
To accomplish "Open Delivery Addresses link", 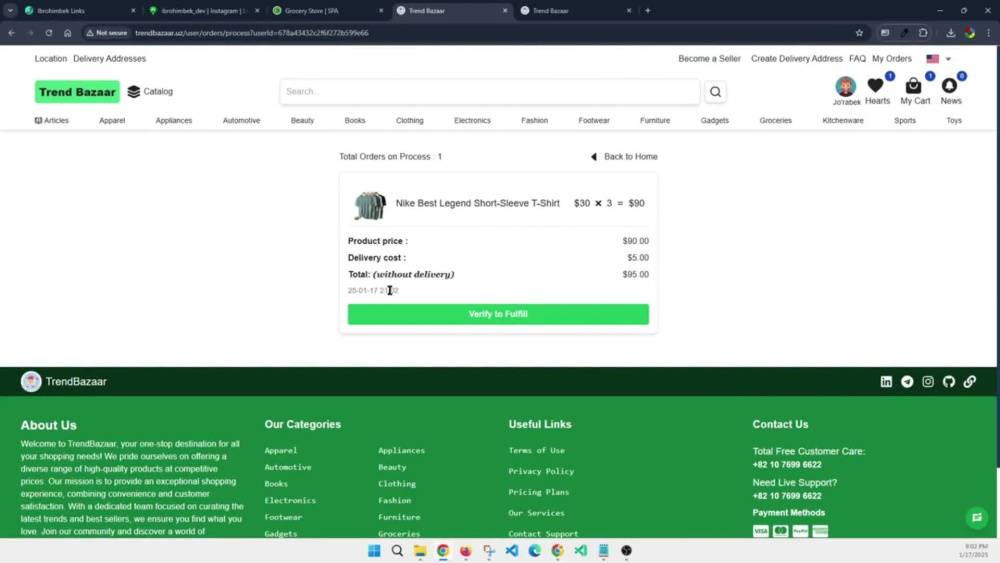I will (109, 59).
